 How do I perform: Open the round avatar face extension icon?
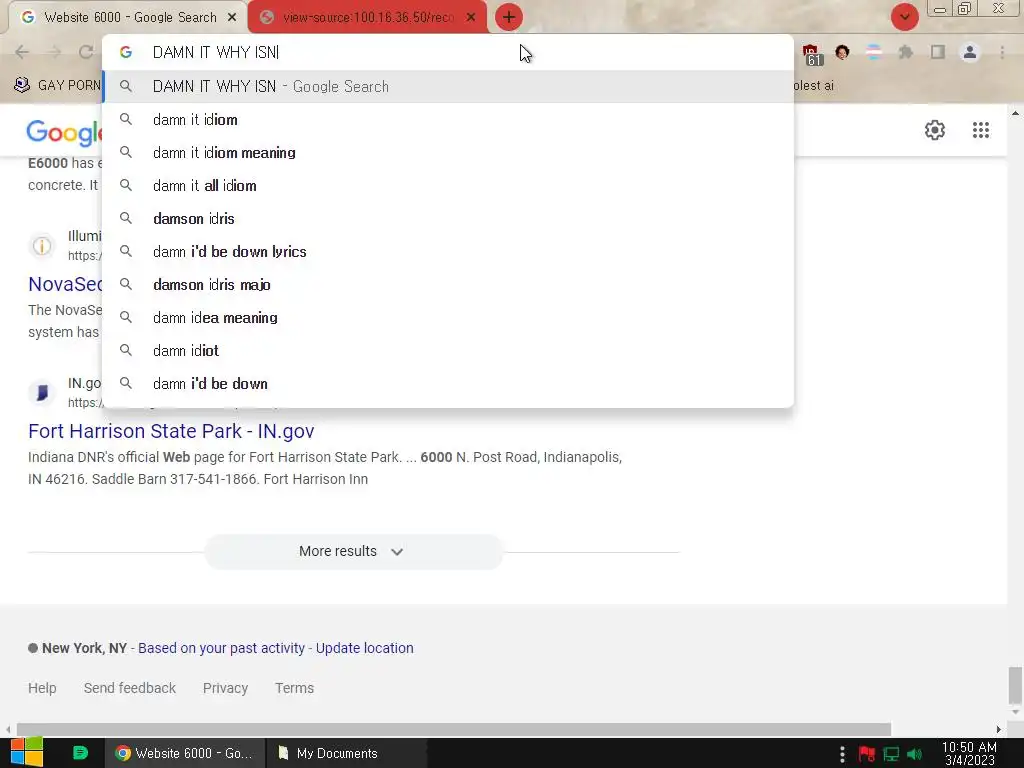tap(842, 52)
